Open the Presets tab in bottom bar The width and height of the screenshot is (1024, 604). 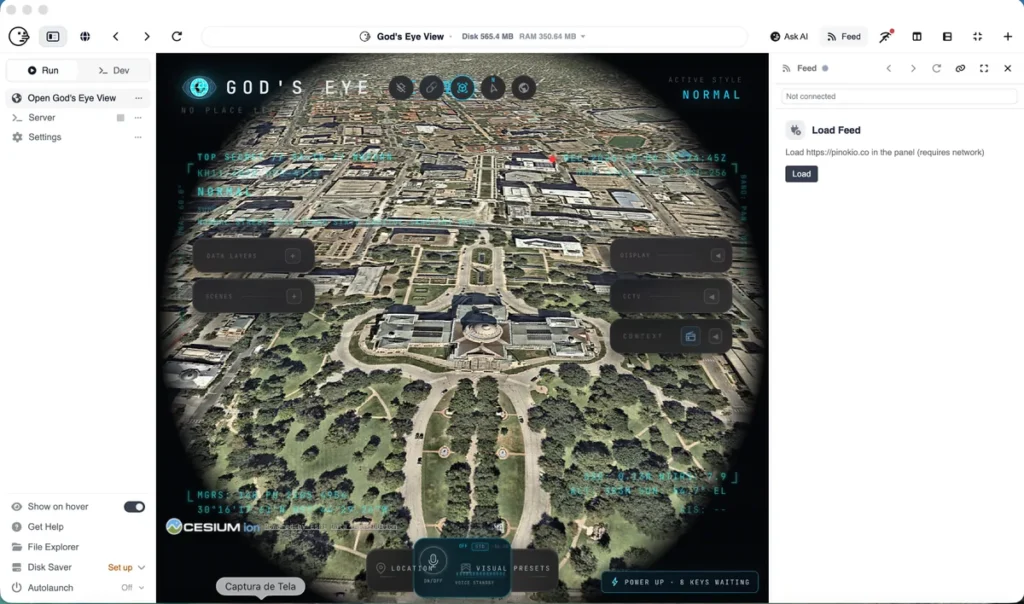tap(532, 568)
